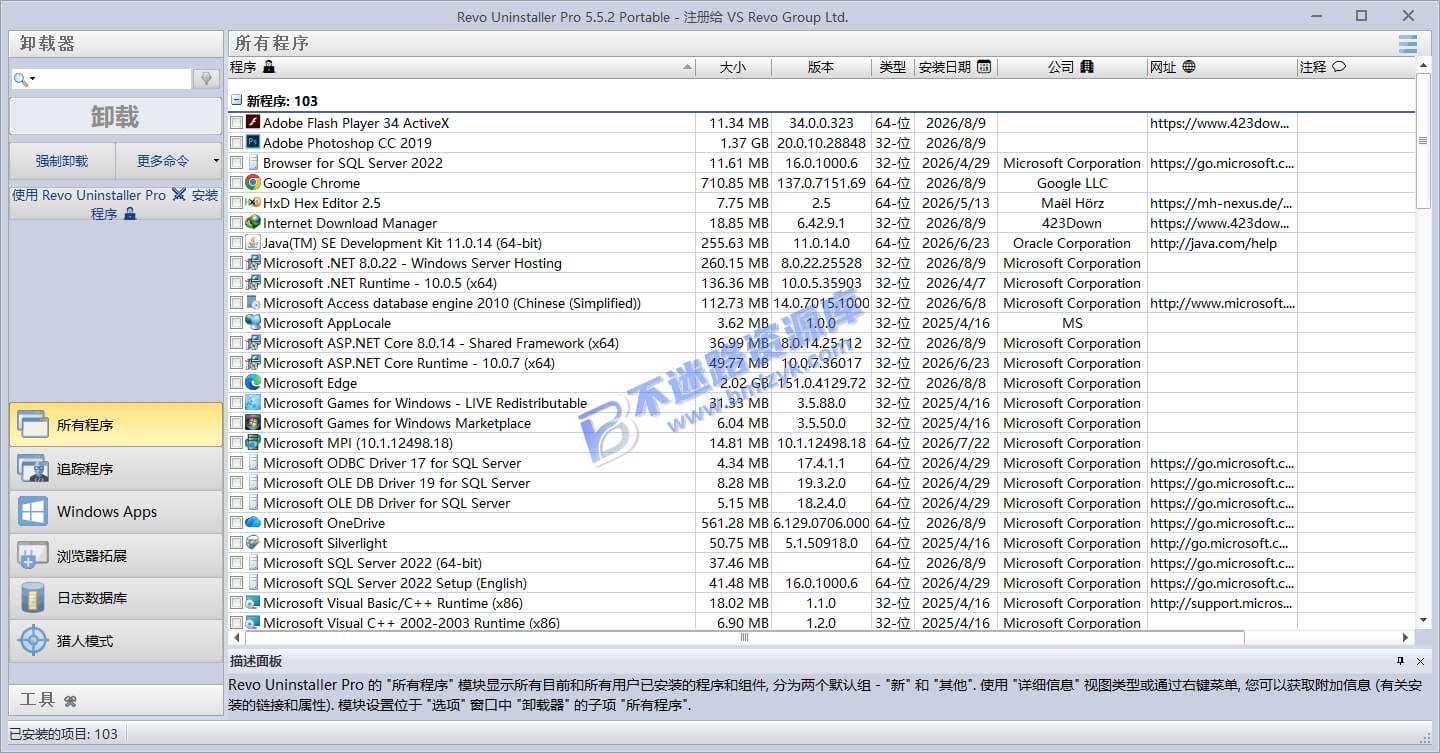This screenshot has height=753, width=1440.
Task: Click the 类型 column header
Action: click(893, 67)
